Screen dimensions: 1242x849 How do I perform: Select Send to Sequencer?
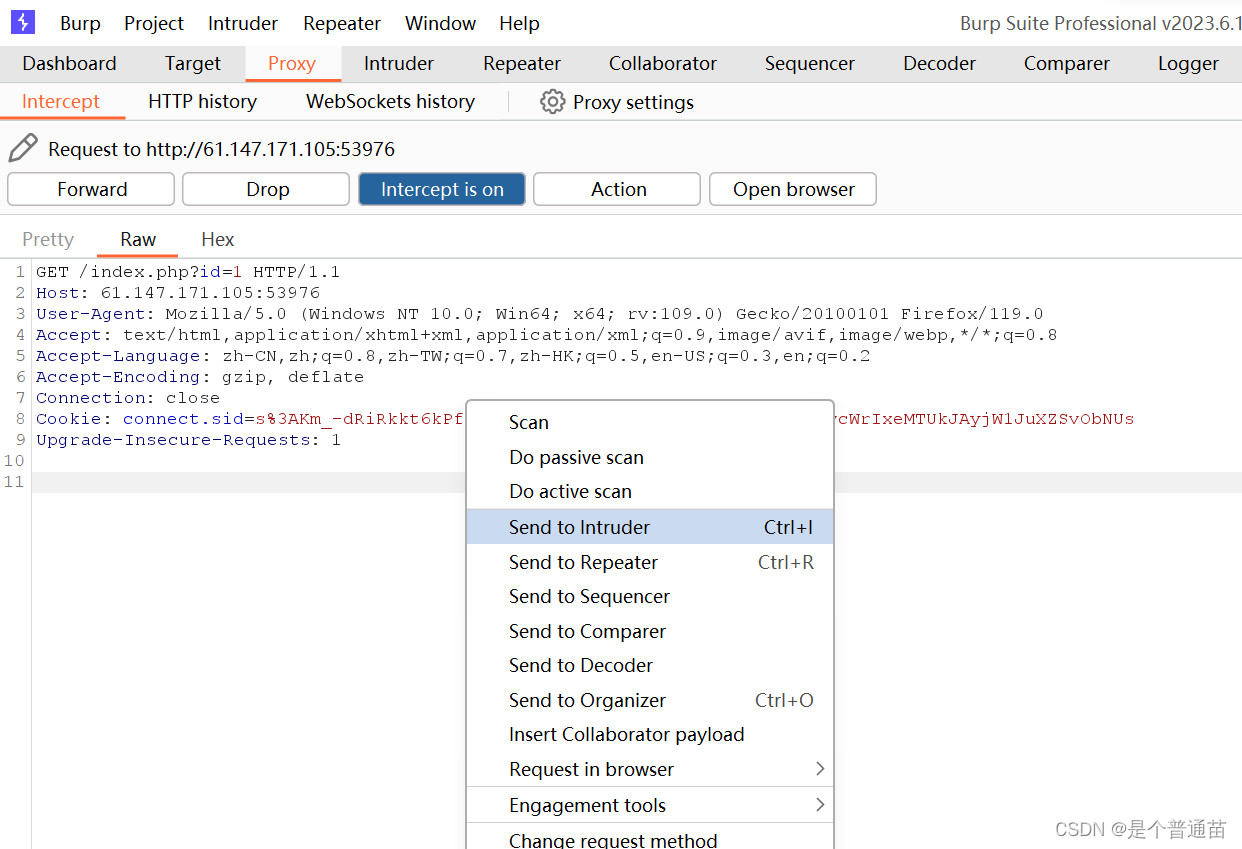tap(650, 596)
